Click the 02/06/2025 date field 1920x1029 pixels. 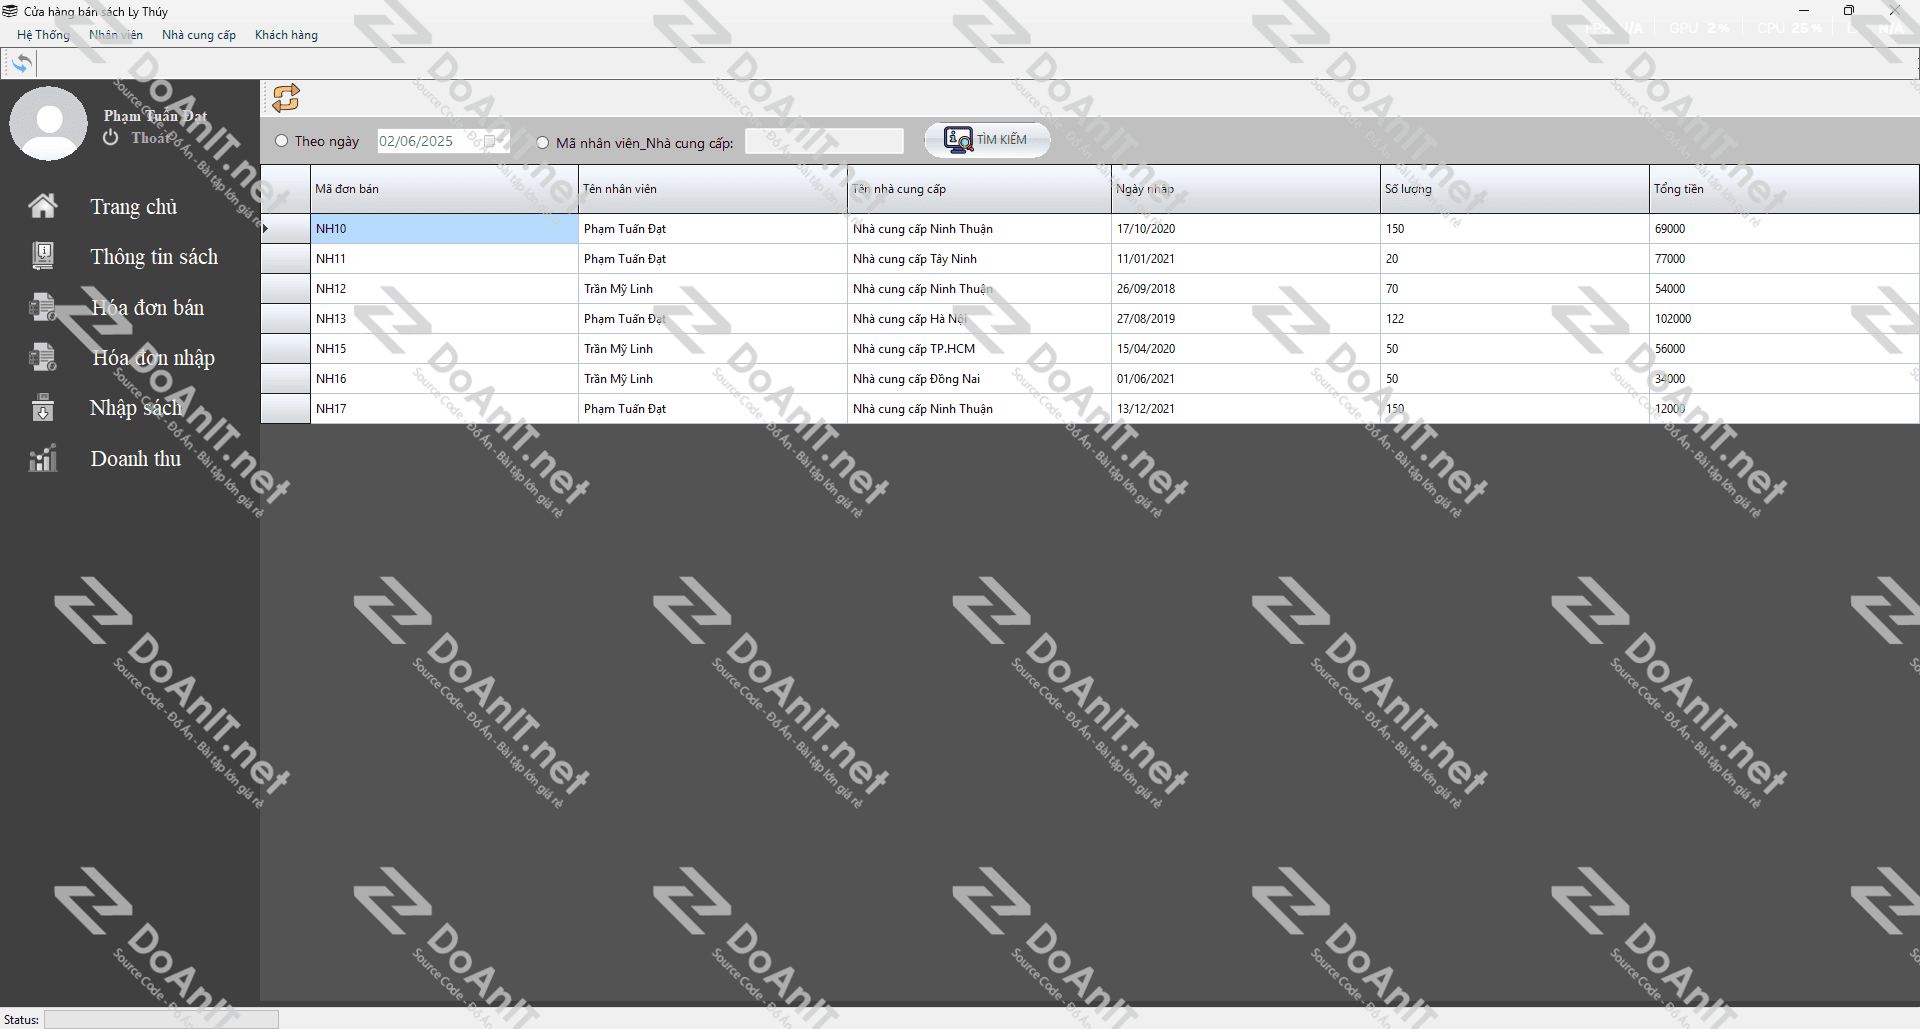click(x=443, y=141)
